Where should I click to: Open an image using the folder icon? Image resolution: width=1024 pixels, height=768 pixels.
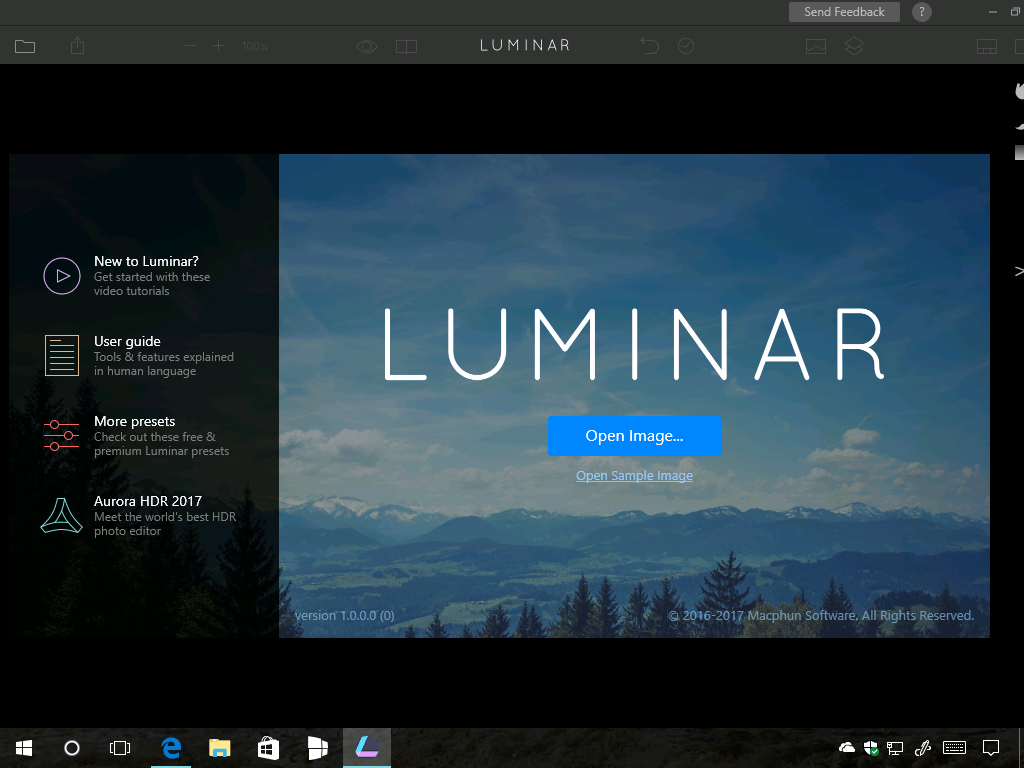point(25,46)
